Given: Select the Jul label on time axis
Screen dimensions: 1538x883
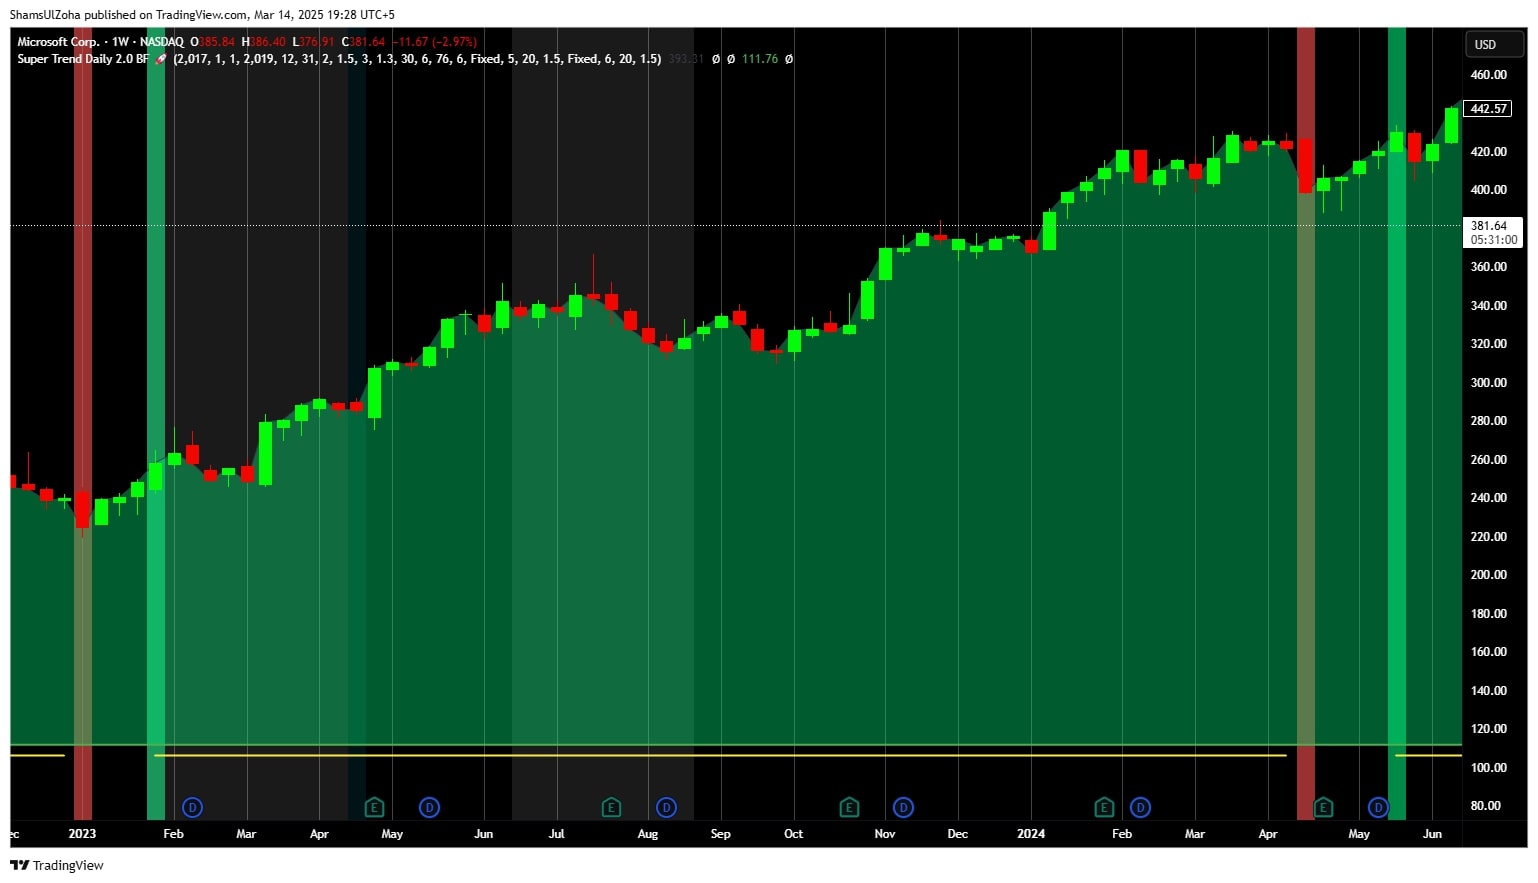Looking at the screenshot, I should tap(556, 834).
